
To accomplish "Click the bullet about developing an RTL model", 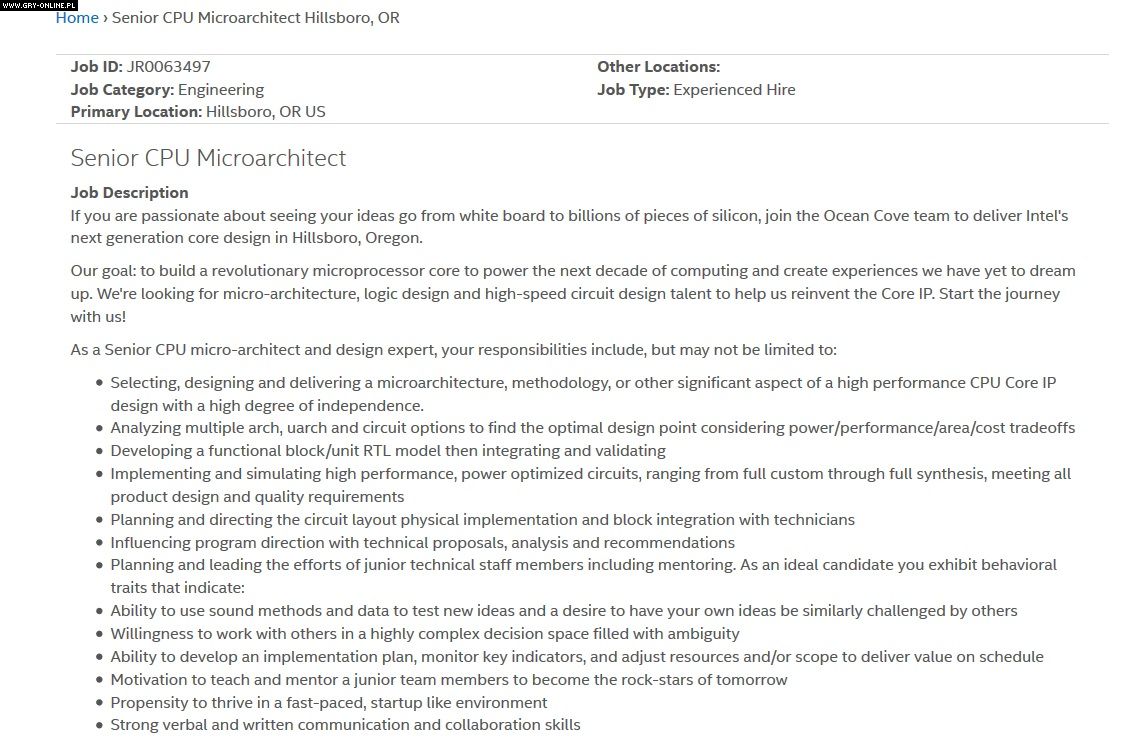I will 388,451.
